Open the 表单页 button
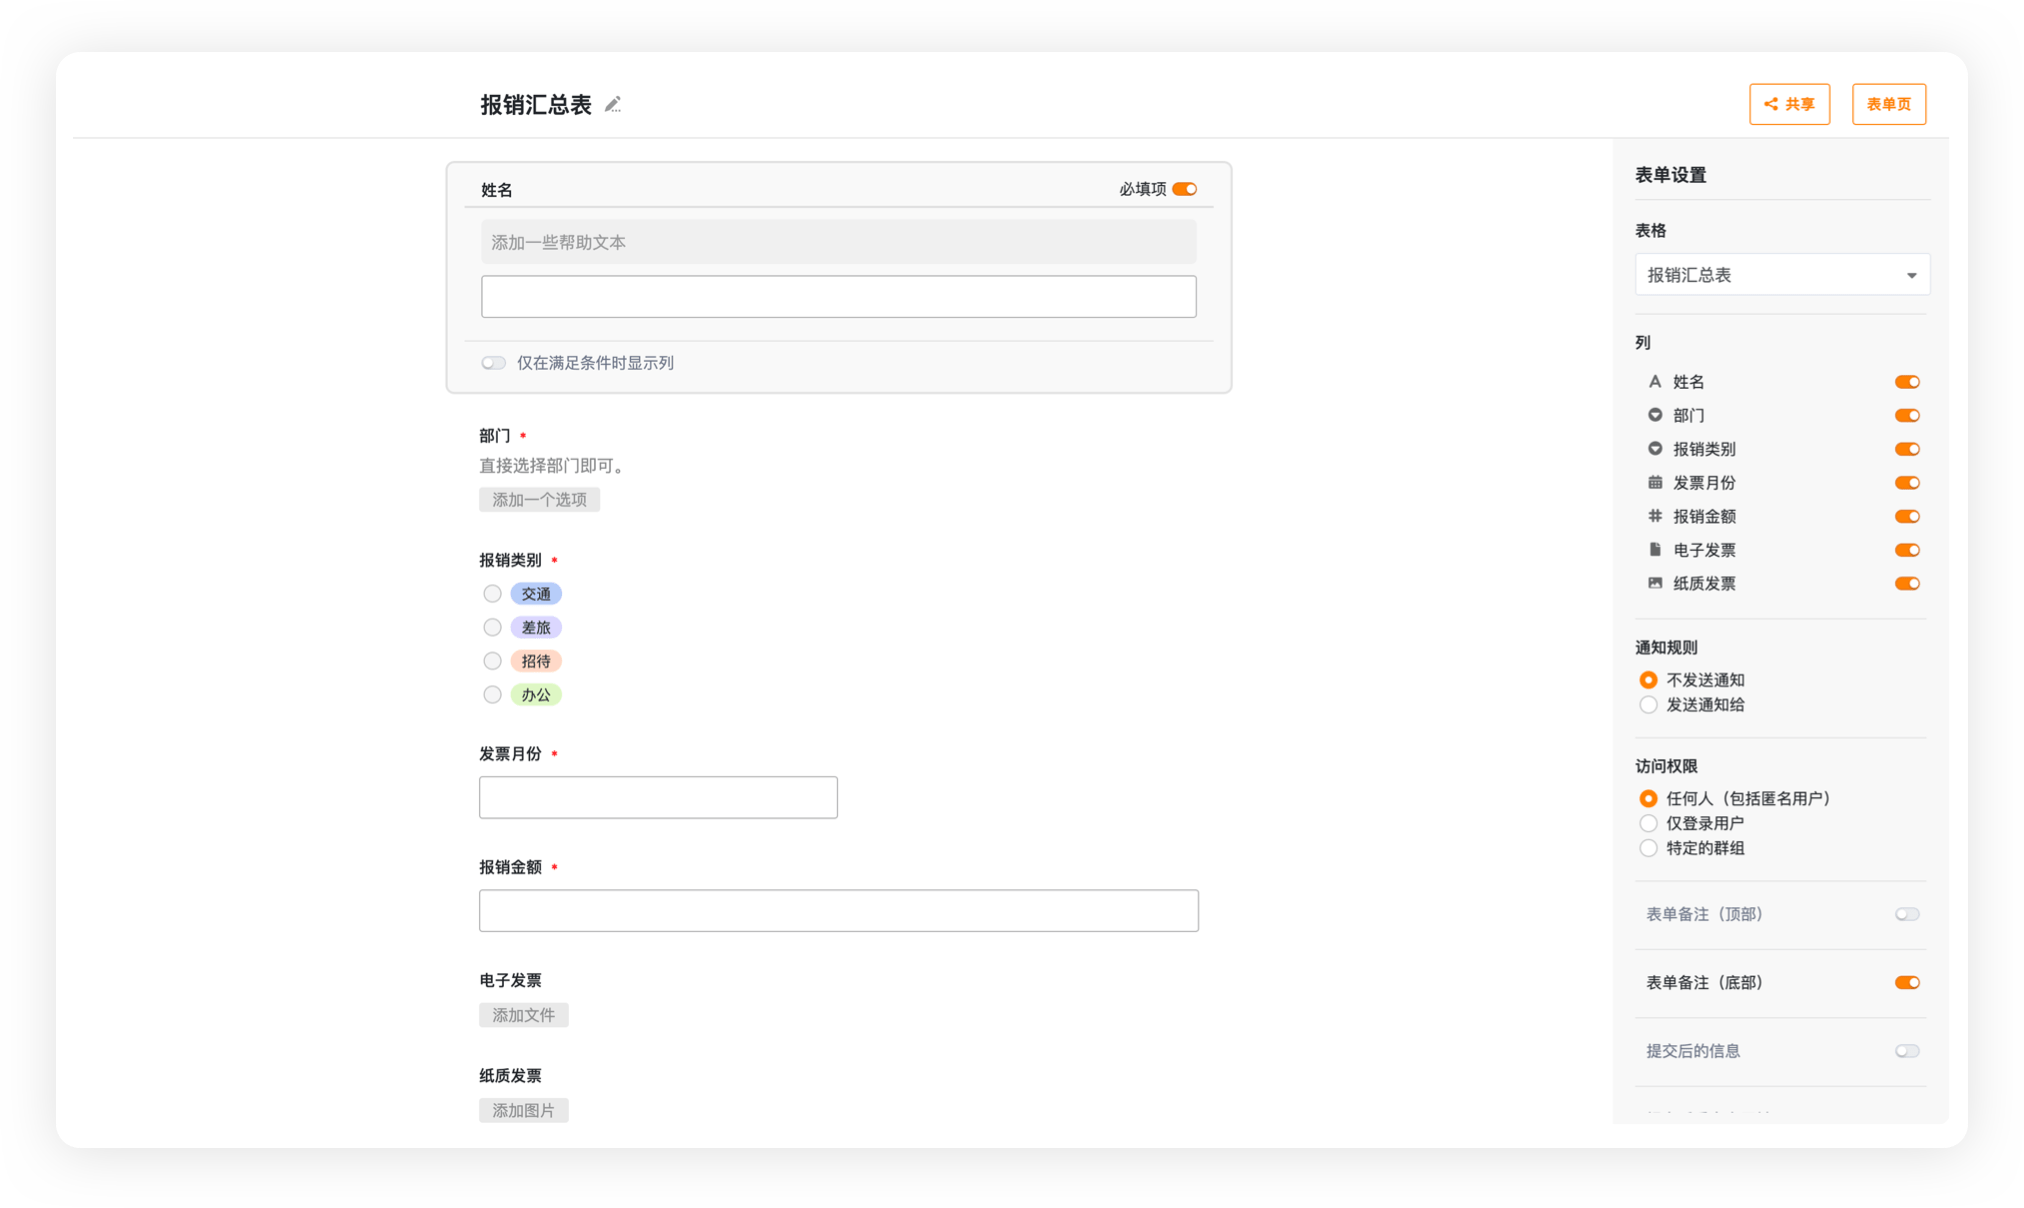This screenshot has height=1208, width=2024. (1888, 104)
